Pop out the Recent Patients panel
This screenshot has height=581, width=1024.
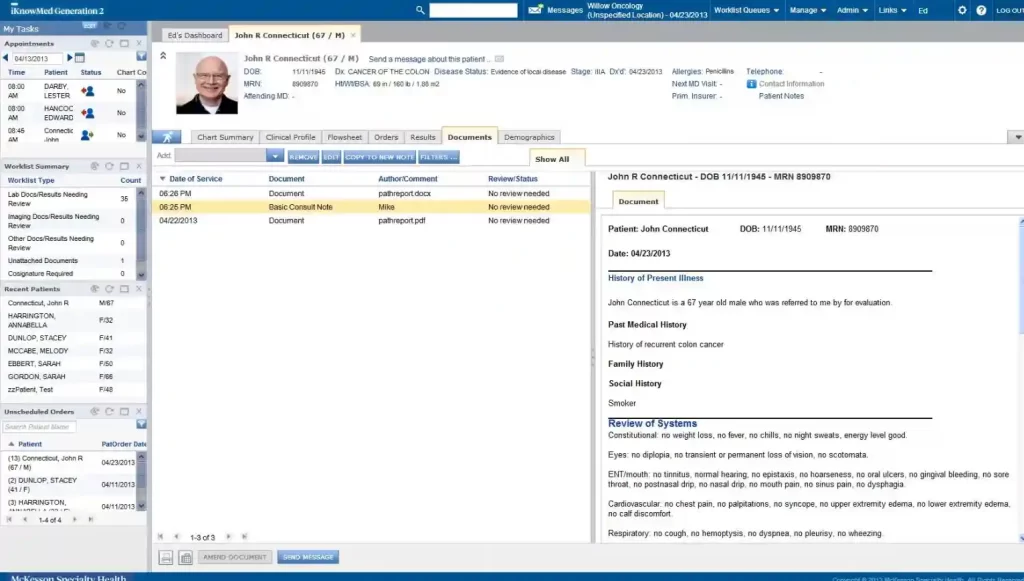click(124, 288)
